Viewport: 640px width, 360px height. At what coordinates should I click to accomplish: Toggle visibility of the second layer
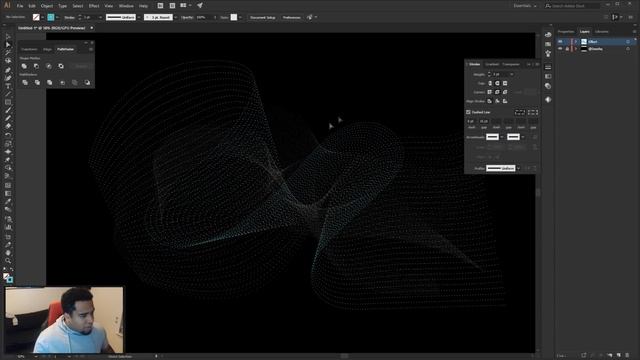pyautogui.click(x=560, y=49)
